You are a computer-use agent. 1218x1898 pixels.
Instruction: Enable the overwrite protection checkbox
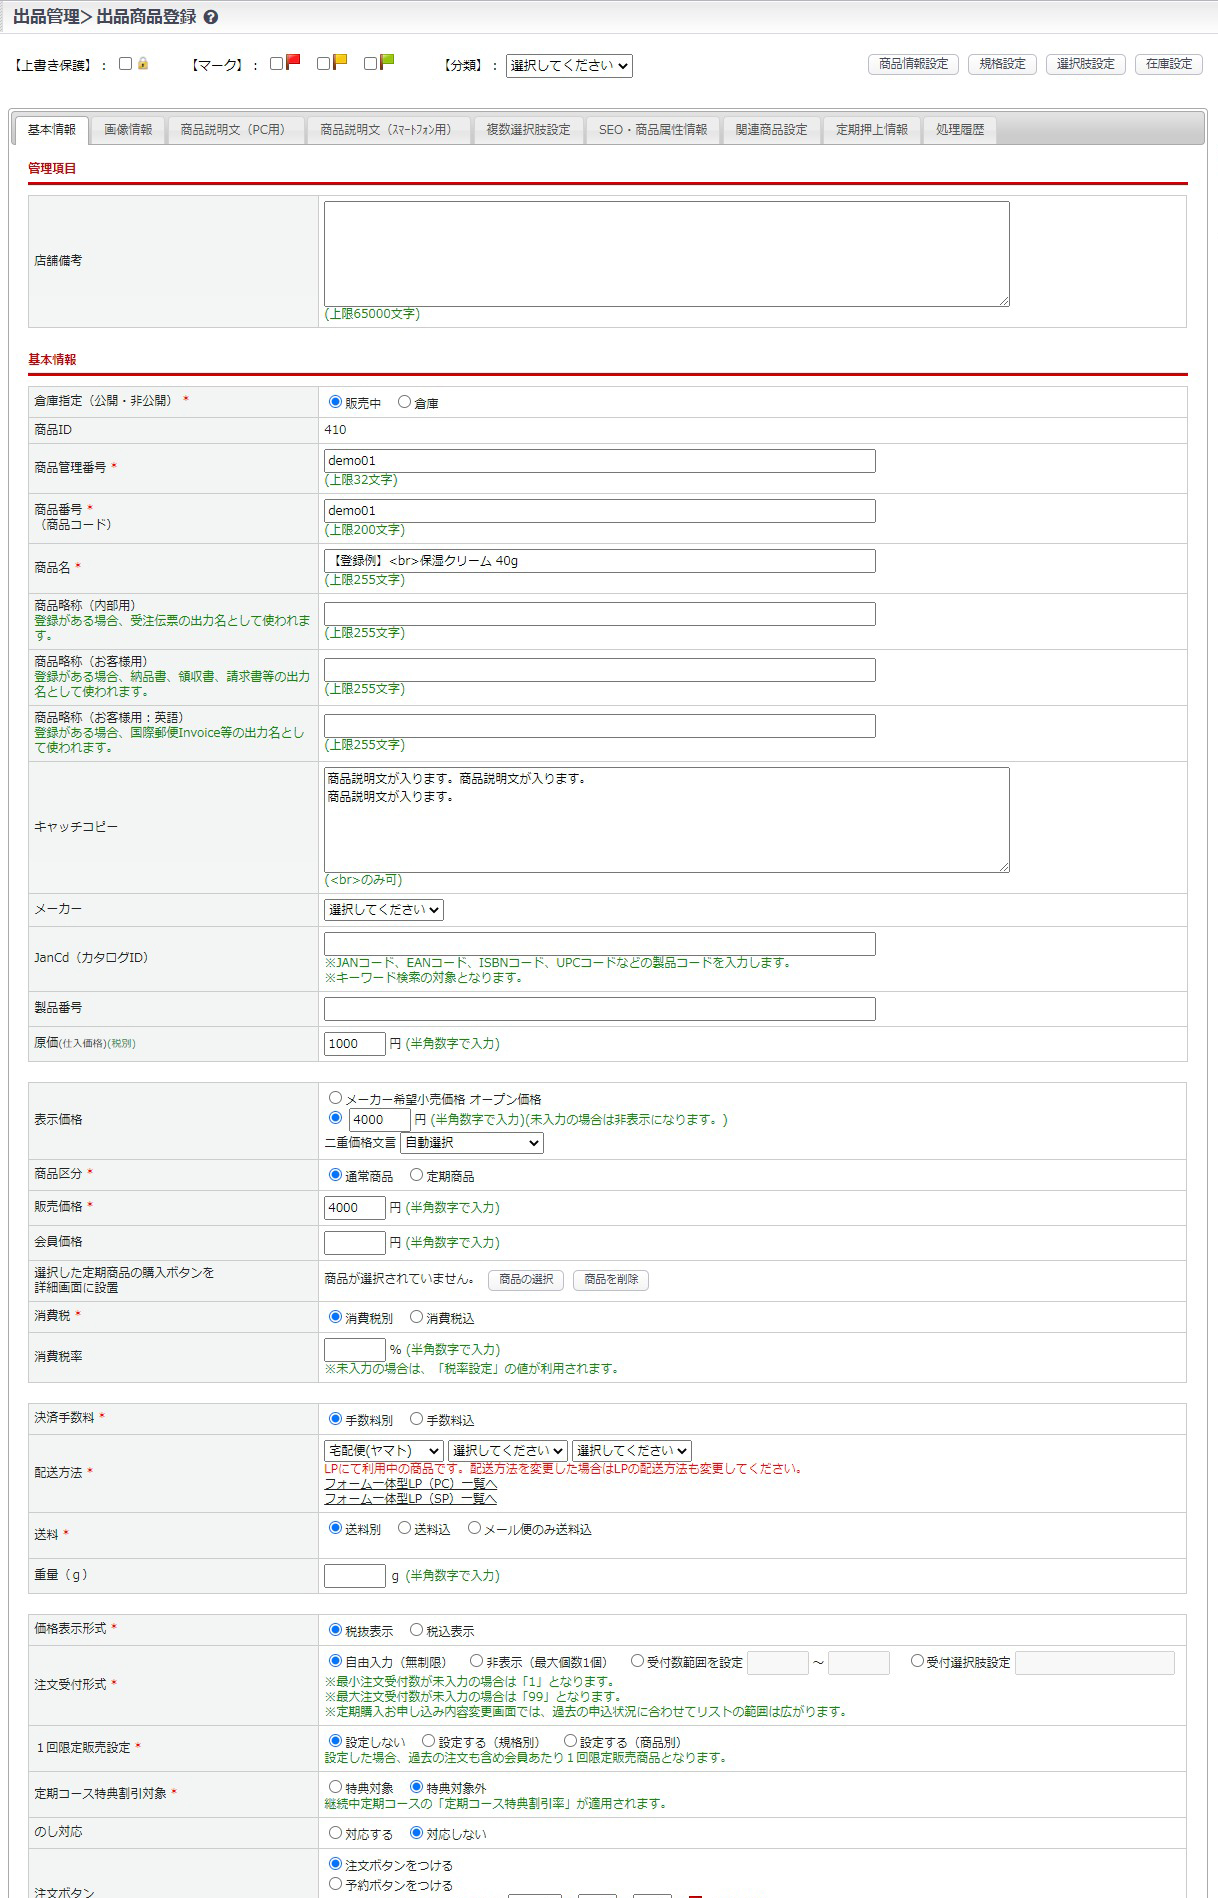point(125,64)
